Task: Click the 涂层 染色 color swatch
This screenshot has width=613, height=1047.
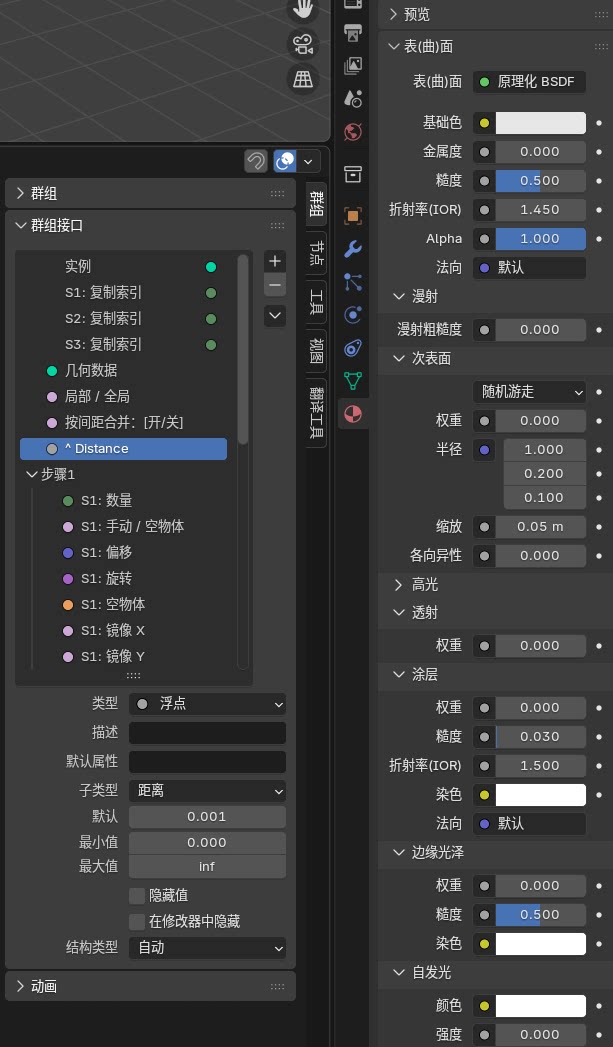Action: click(x=541, y=795)
